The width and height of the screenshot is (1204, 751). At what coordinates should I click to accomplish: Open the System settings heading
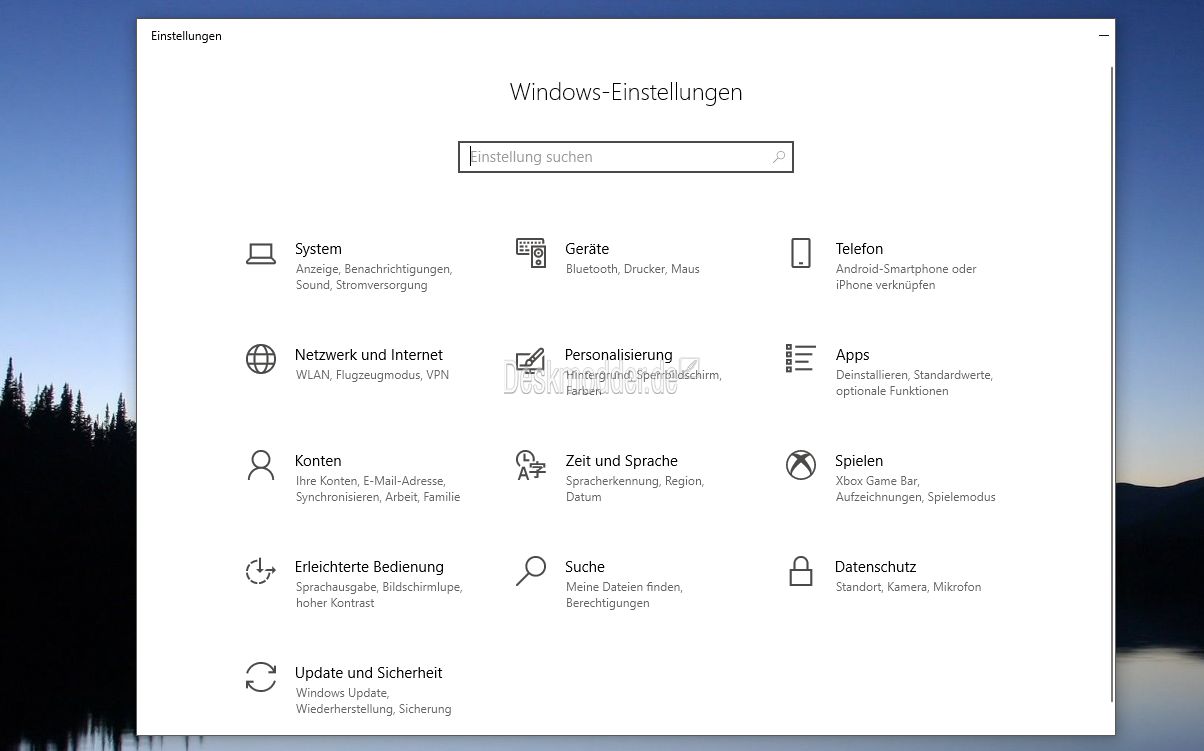click(318, 249)
